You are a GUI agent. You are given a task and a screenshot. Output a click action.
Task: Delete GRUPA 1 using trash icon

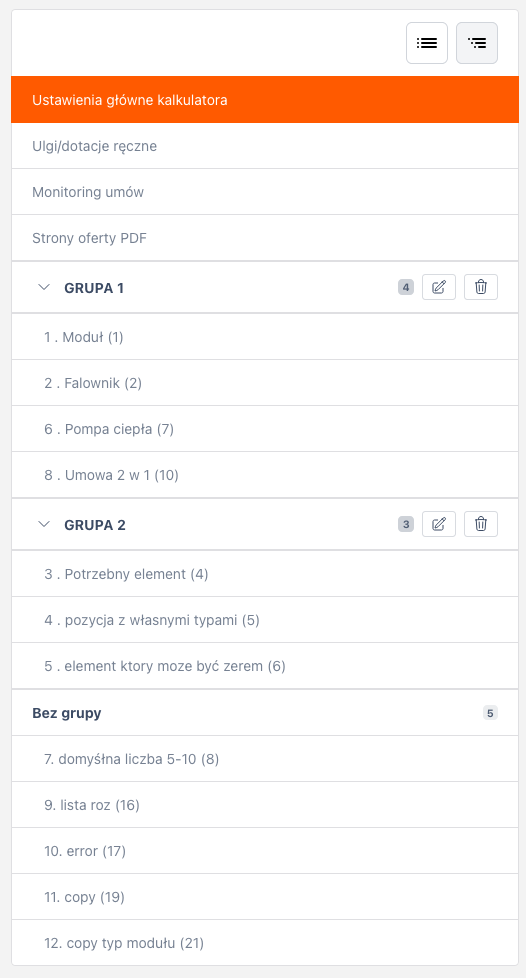(481, 287)
